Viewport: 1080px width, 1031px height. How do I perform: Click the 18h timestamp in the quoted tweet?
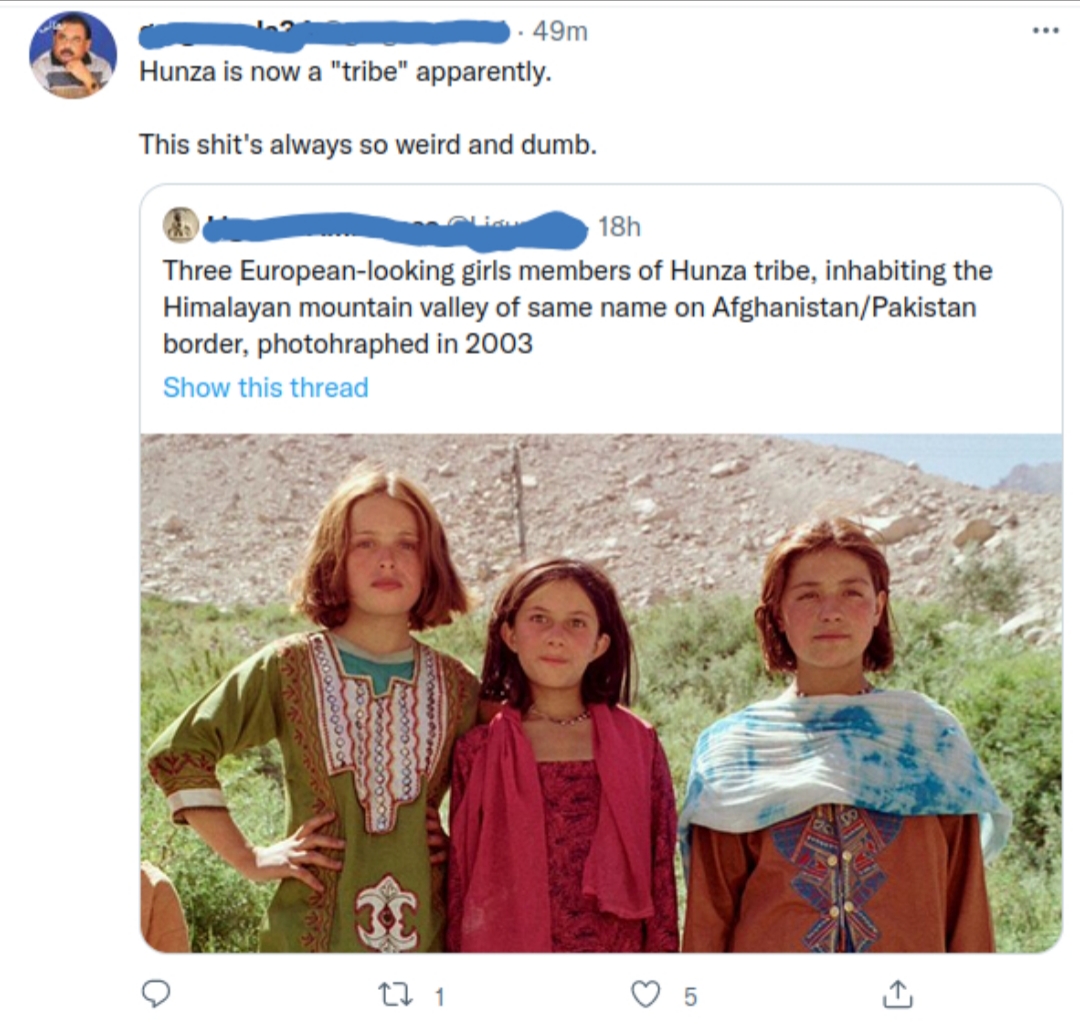[619, 227]
